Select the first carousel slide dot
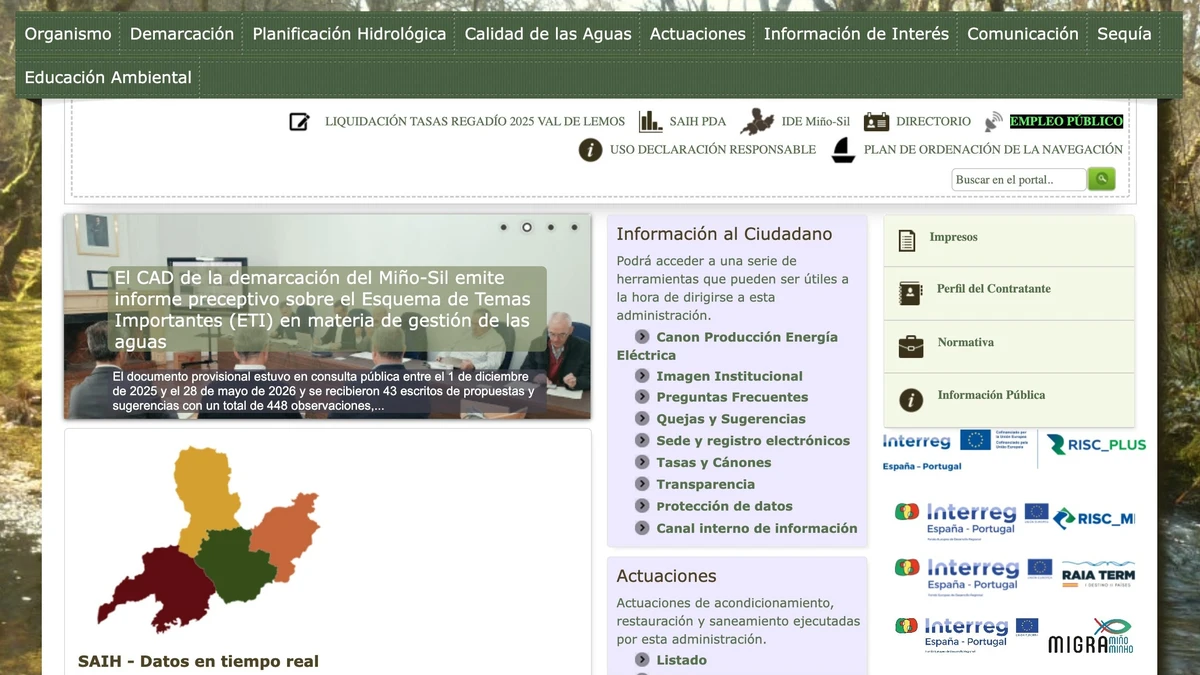 point(503,227)
